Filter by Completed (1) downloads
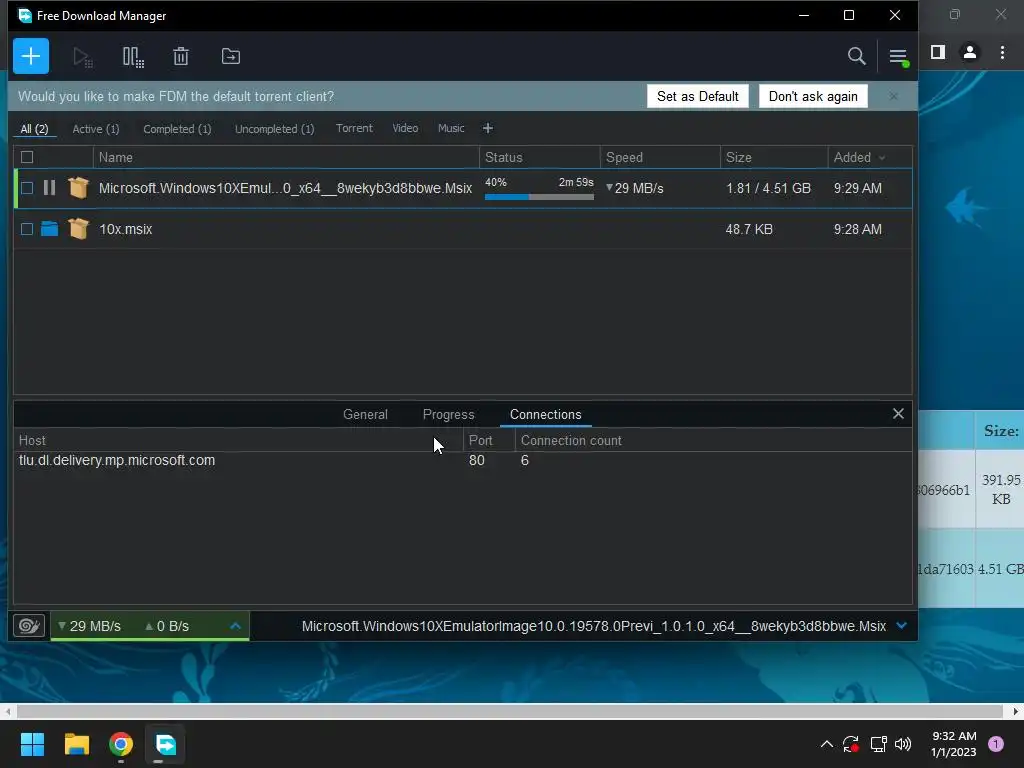 click(x=177, y=129)
